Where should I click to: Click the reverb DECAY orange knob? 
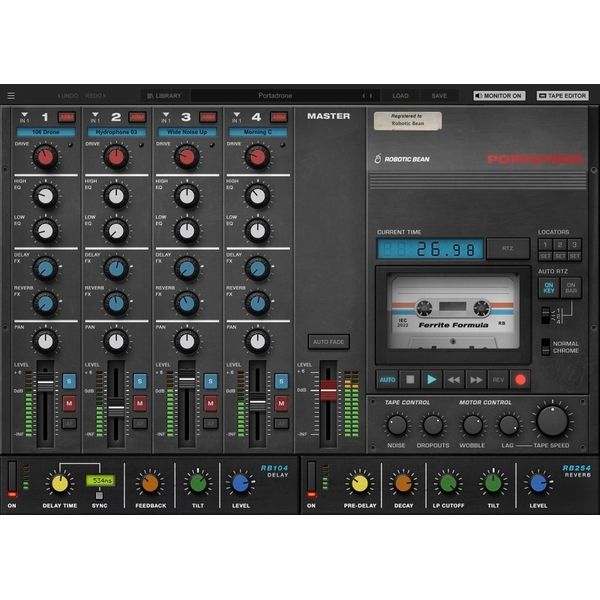403,484
